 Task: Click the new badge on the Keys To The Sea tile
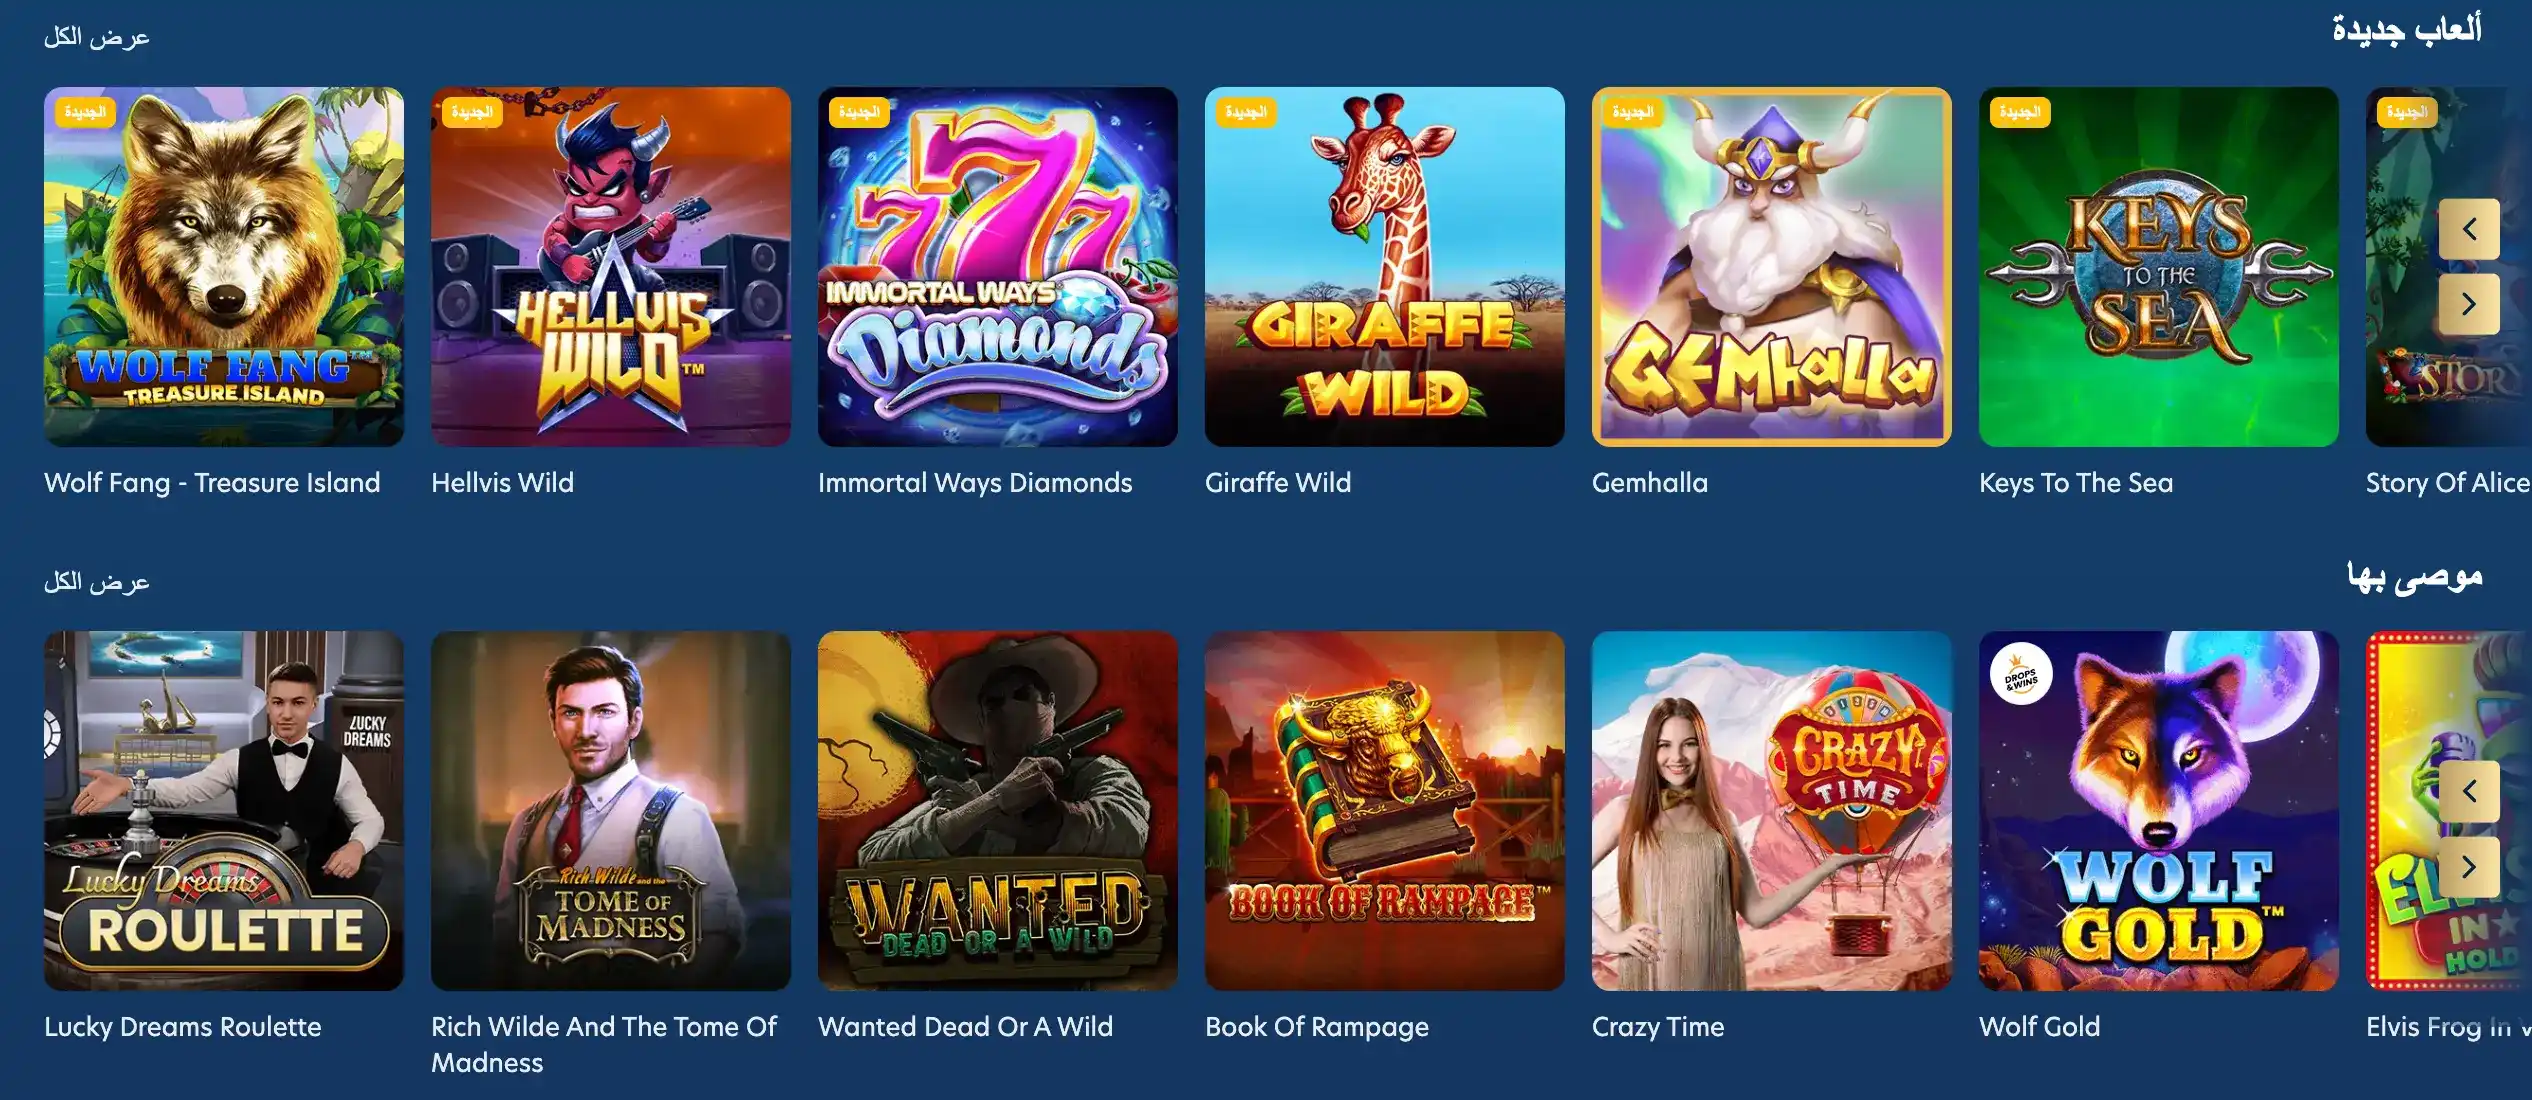tap(2019, 112)
